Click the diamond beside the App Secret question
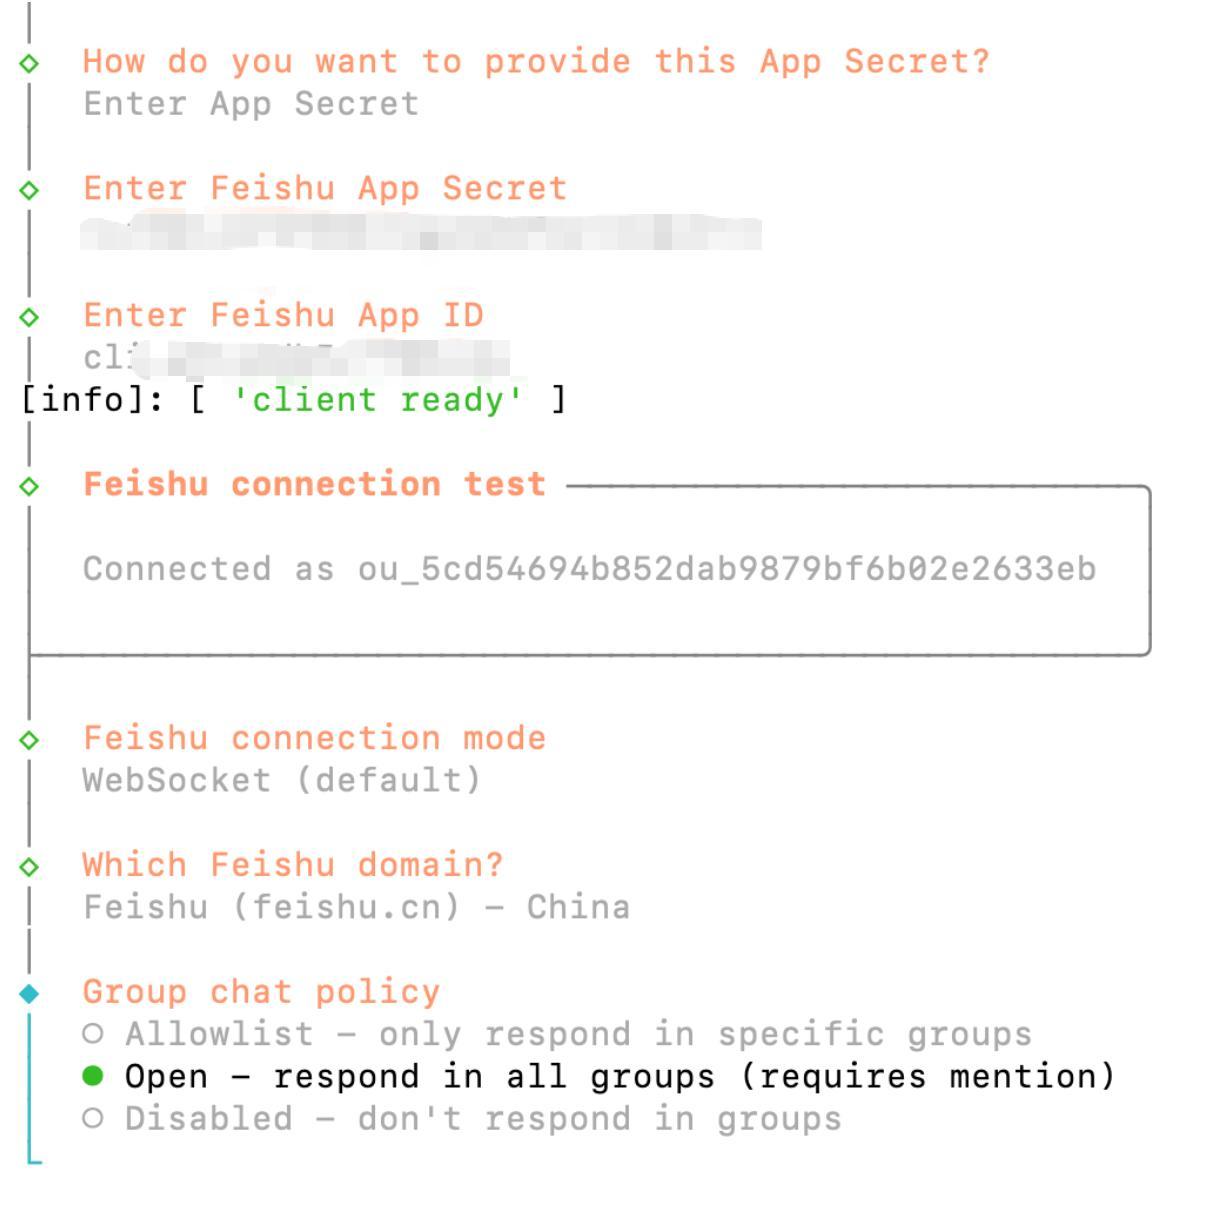The height and width of the screenshot is (1218, 1216). pyautogui.click(x=30, y=63)
